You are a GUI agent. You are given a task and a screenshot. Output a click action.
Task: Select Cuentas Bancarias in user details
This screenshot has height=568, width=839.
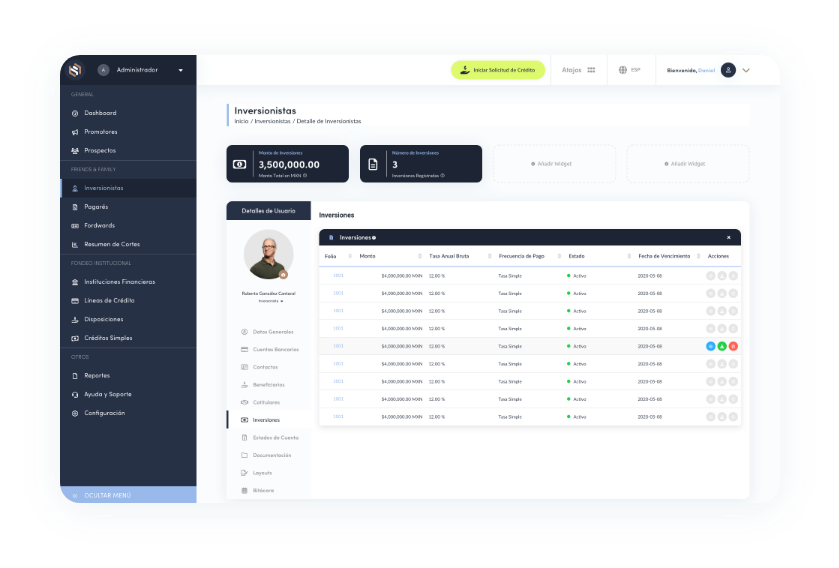click(275, 349)
